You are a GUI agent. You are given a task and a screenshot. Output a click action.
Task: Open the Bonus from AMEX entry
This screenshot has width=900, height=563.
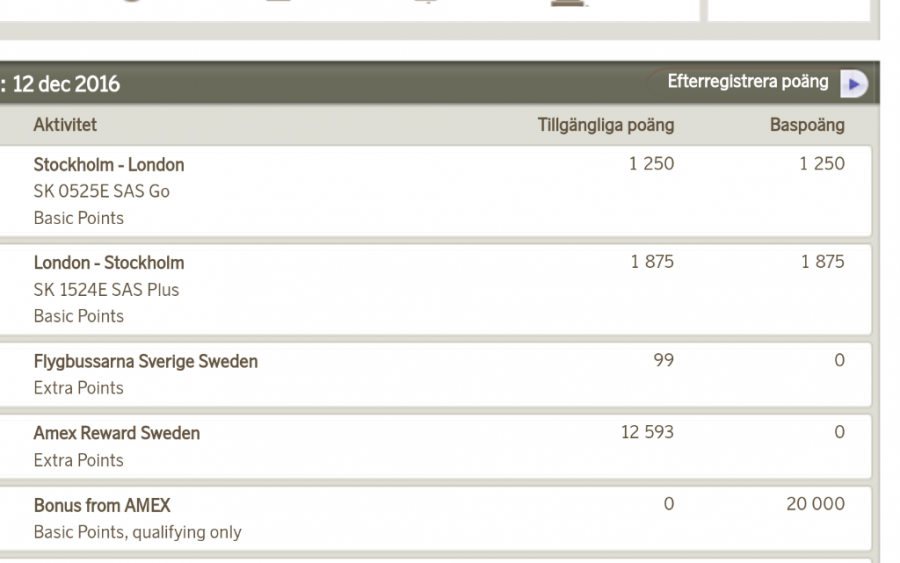coord(102,506)
